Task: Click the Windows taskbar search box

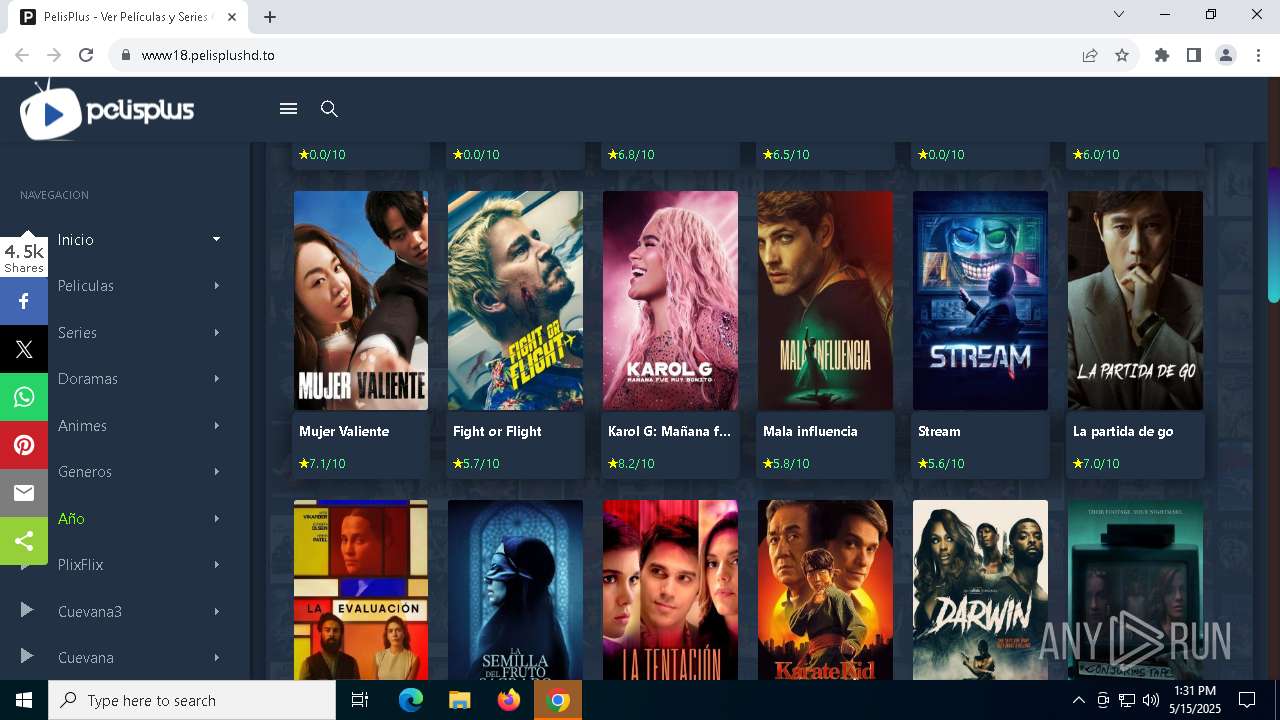Action: tap(192, 700)
